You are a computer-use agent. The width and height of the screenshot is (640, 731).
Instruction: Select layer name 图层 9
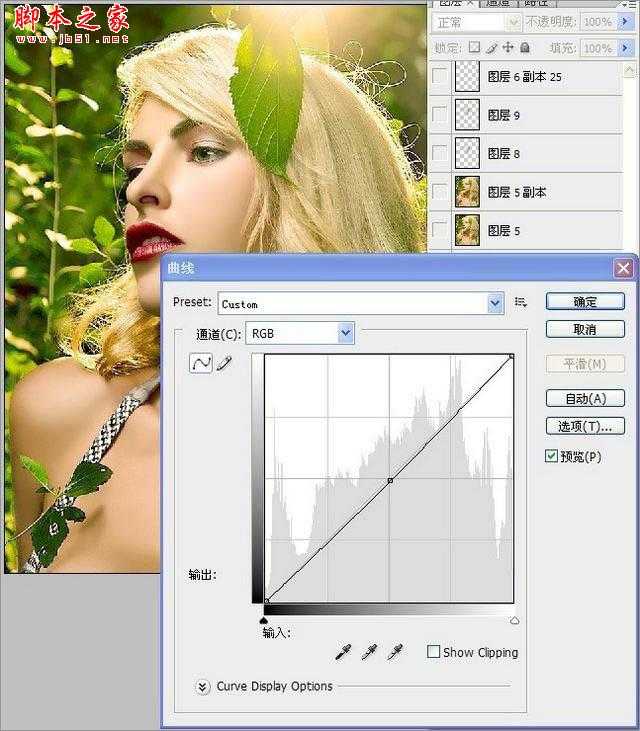503,115
